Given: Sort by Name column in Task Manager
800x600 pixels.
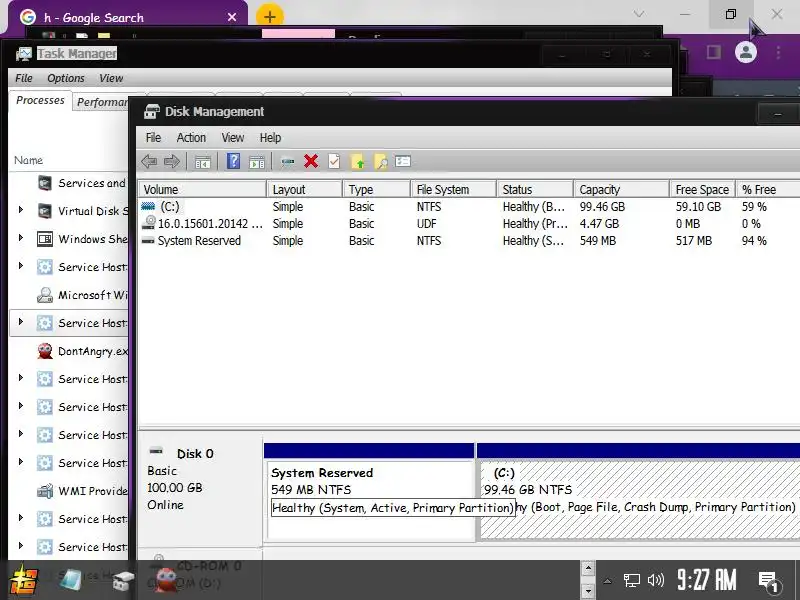Looking at the screenshot, I should [28, 160].
